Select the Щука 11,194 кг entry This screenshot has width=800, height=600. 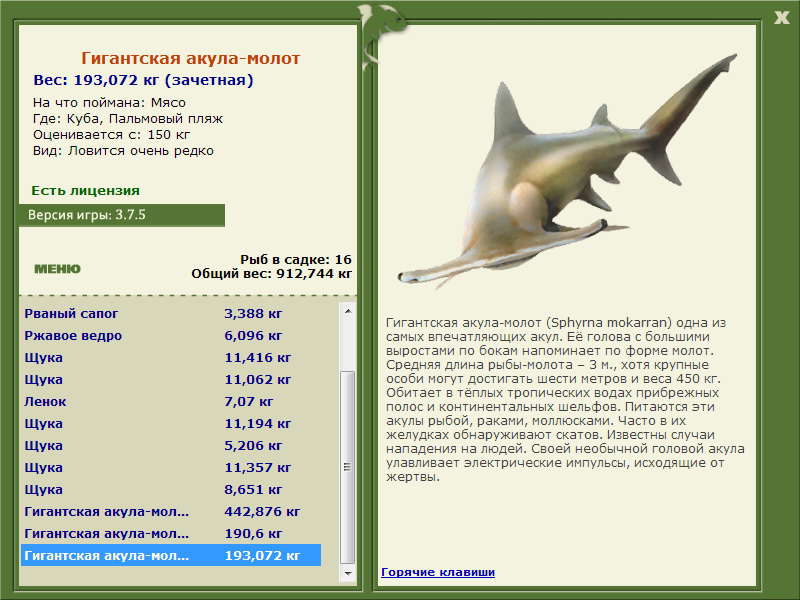coord(171,423)
